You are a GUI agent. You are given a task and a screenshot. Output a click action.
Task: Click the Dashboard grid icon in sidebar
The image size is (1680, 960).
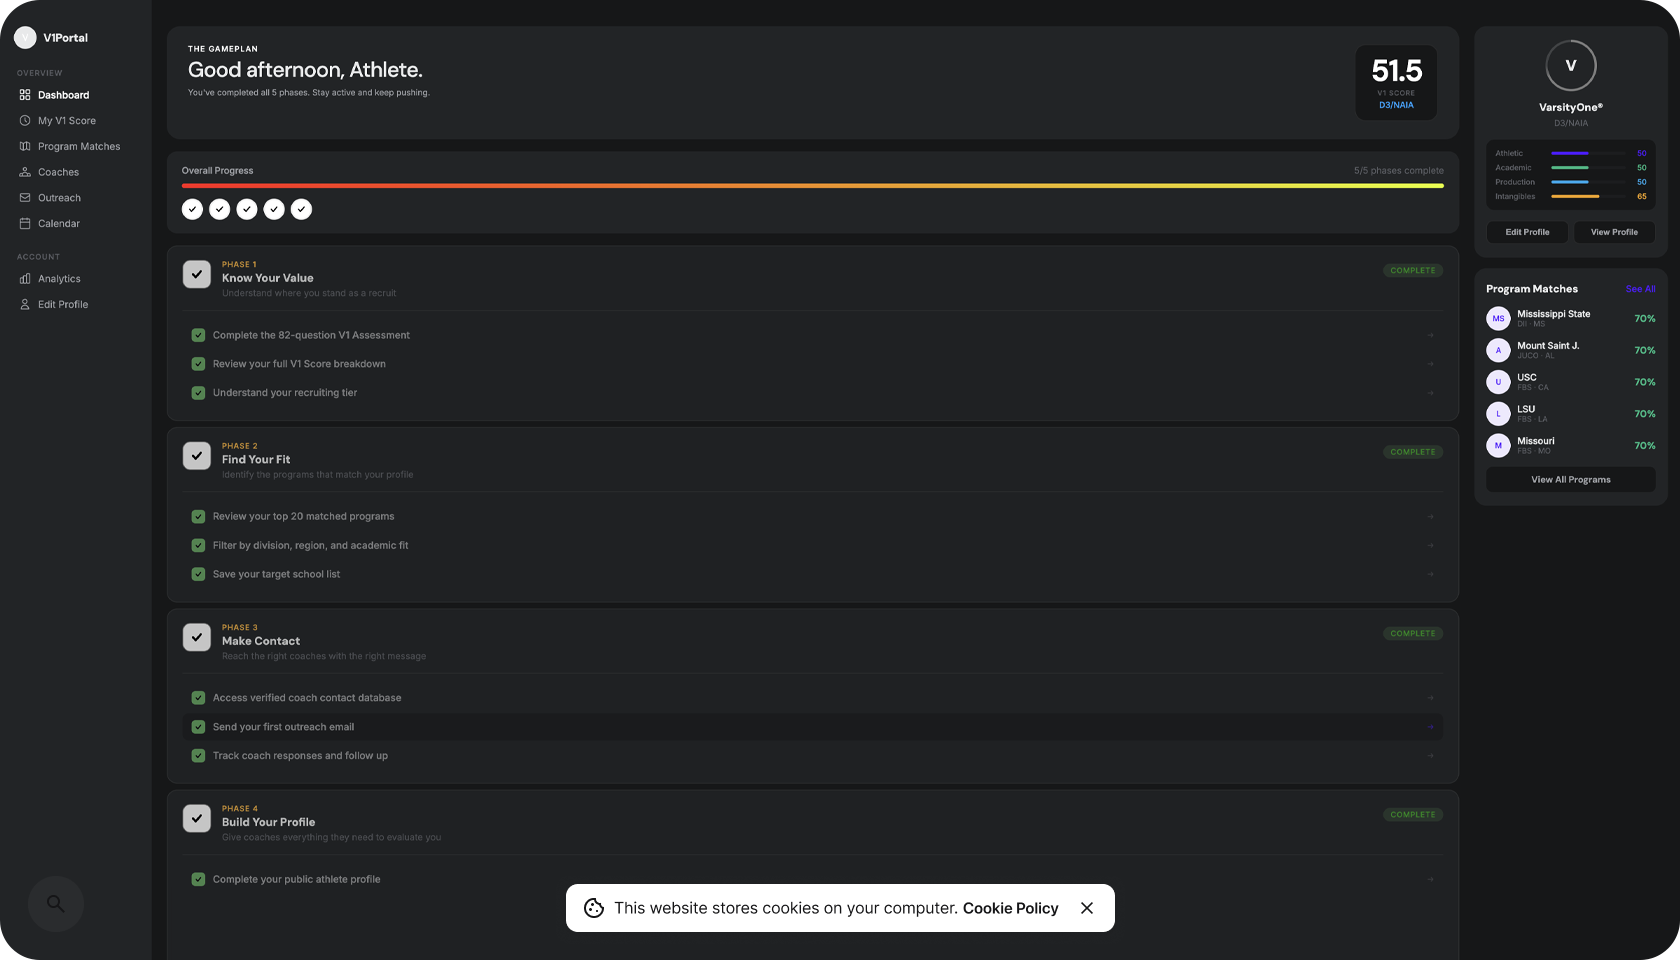coord(25,95)
